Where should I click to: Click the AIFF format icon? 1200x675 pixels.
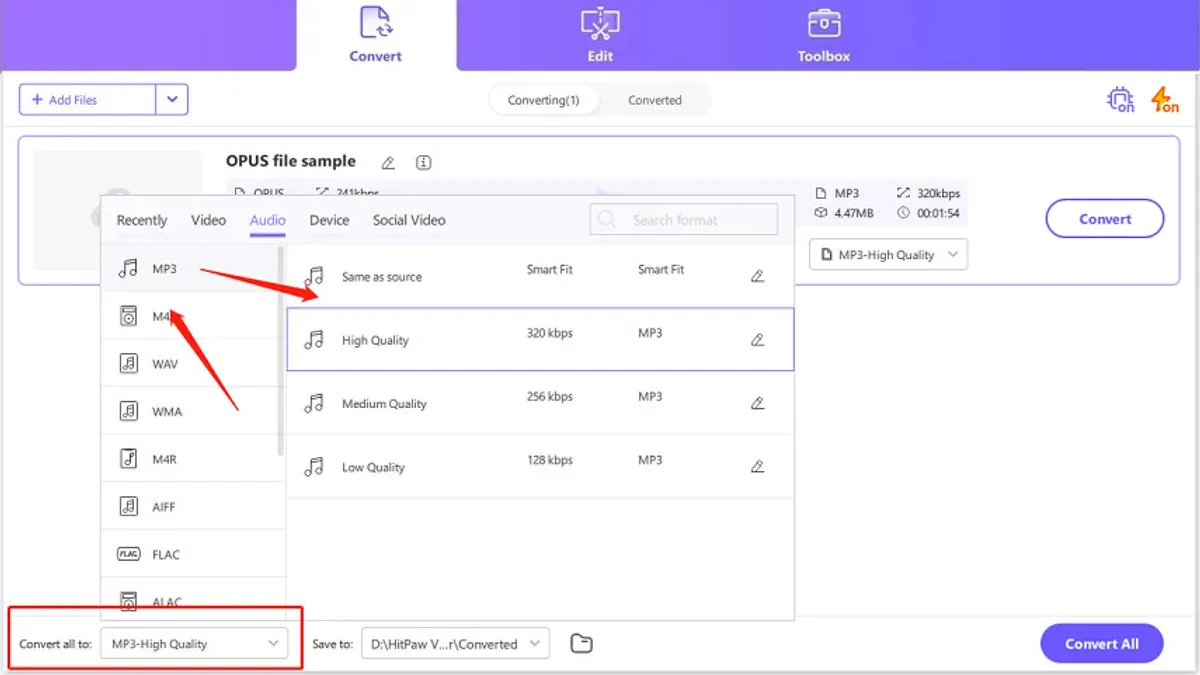pos(128,506)
